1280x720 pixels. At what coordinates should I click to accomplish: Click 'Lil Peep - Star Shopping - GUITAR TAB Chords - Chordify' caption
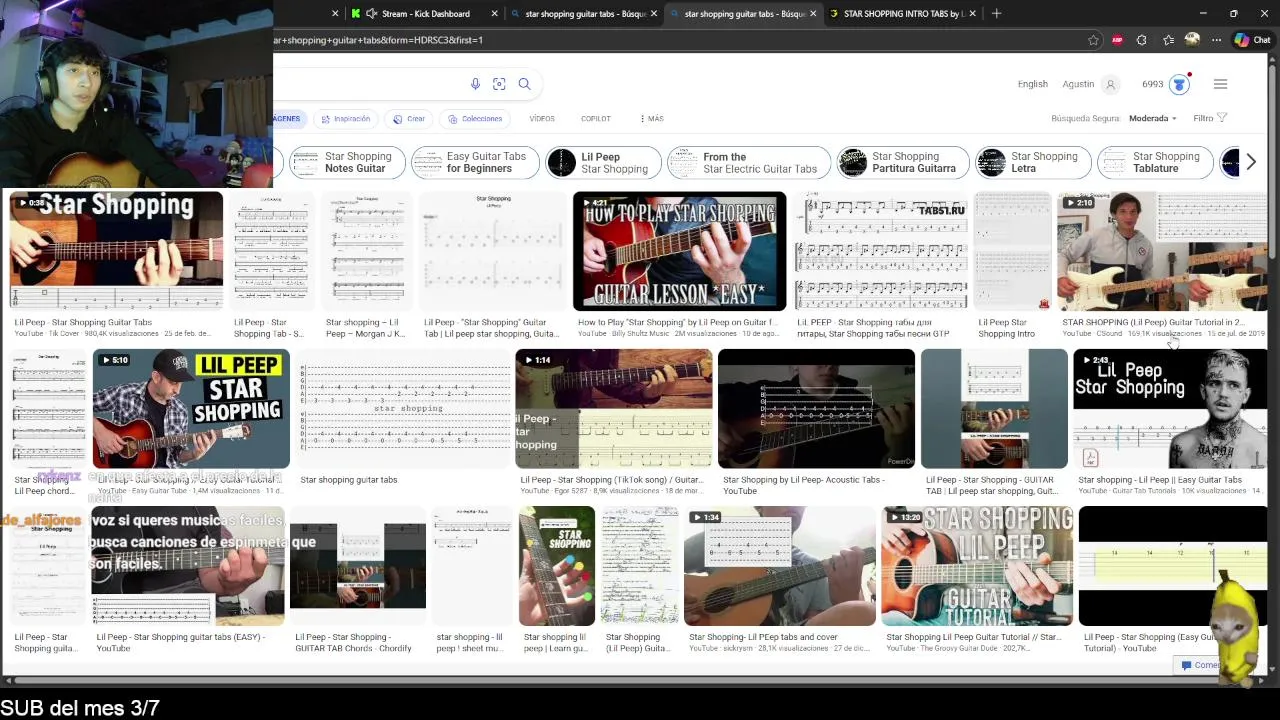click(x=354, y=643)
